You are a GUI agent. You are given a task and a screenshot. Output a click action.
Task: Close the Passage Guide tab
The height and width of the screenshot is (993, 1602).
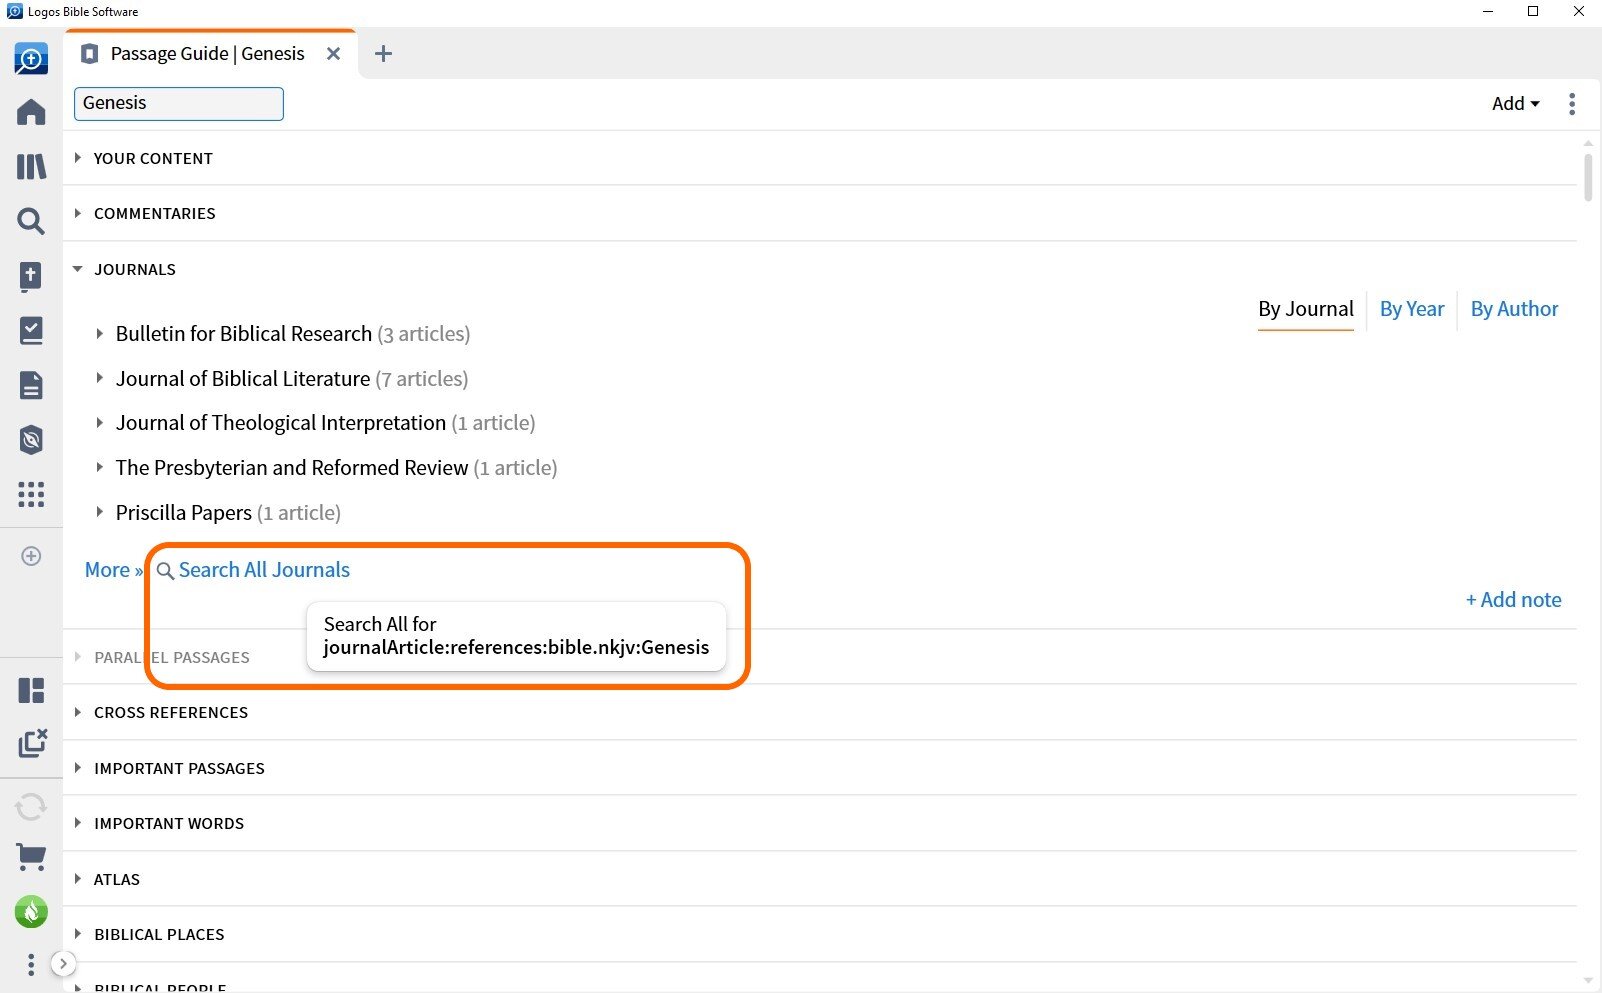click(334, 54)
